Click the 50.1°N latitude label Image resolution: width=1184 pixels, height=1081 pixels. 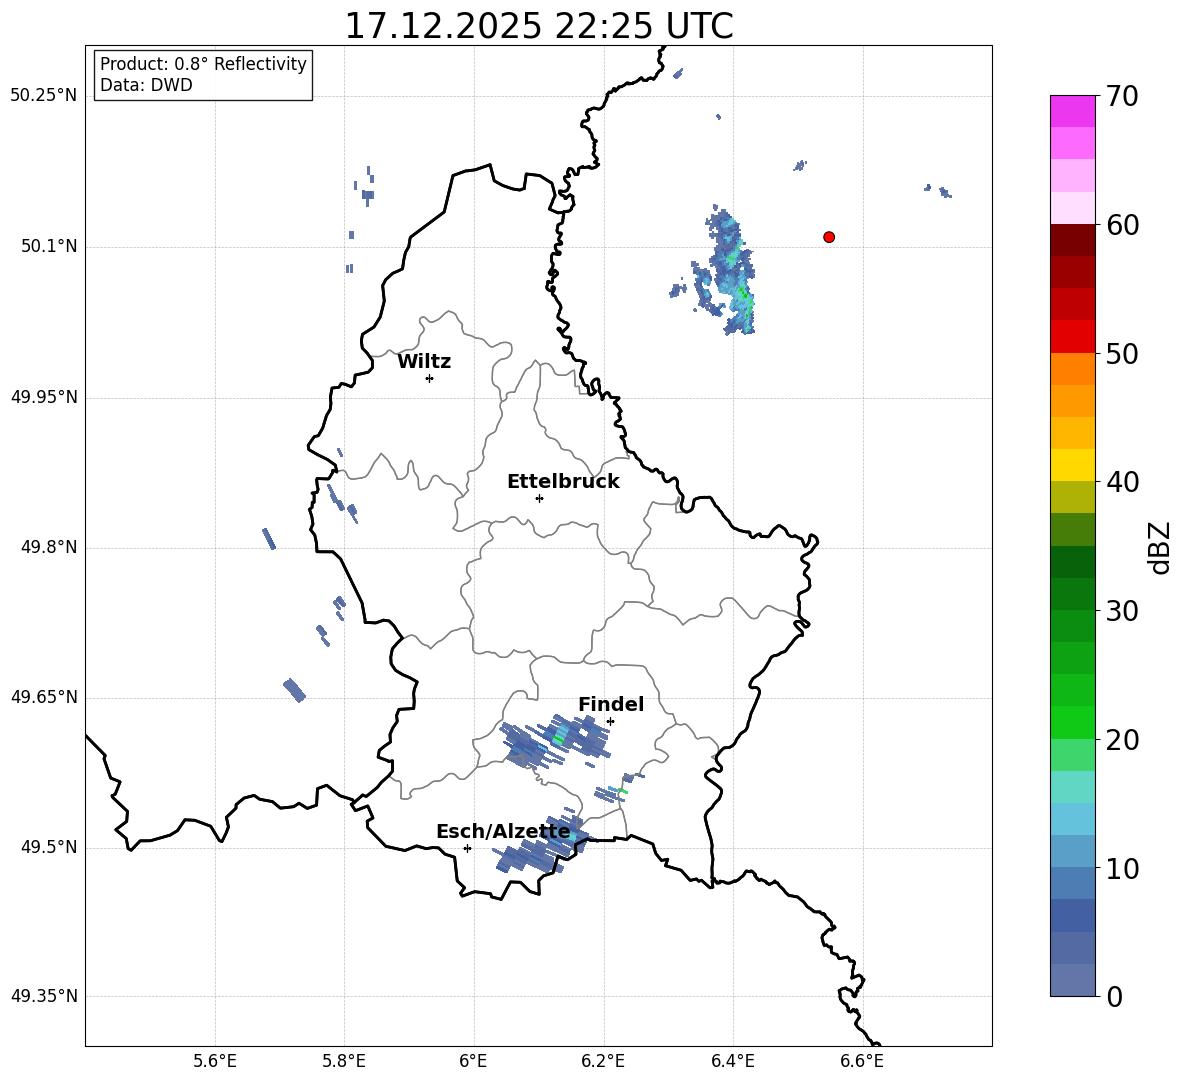click(x=49, y=246)
